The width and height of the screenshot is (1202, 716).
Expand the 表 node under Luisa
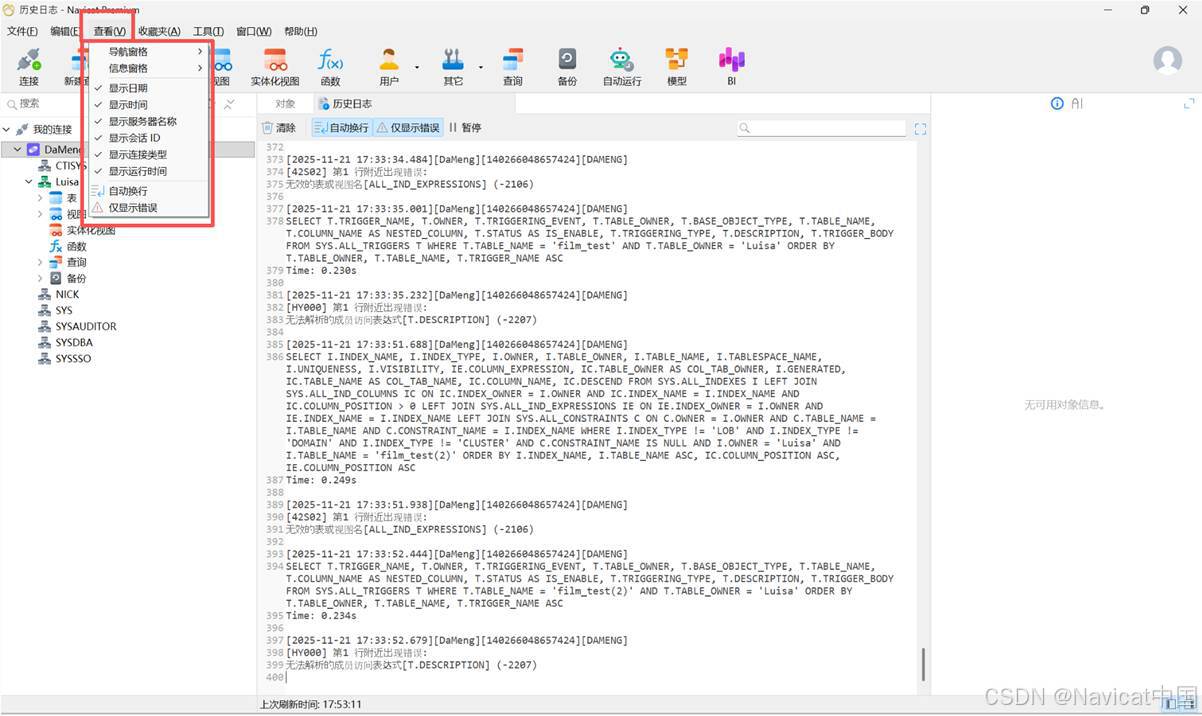(40, 198)
